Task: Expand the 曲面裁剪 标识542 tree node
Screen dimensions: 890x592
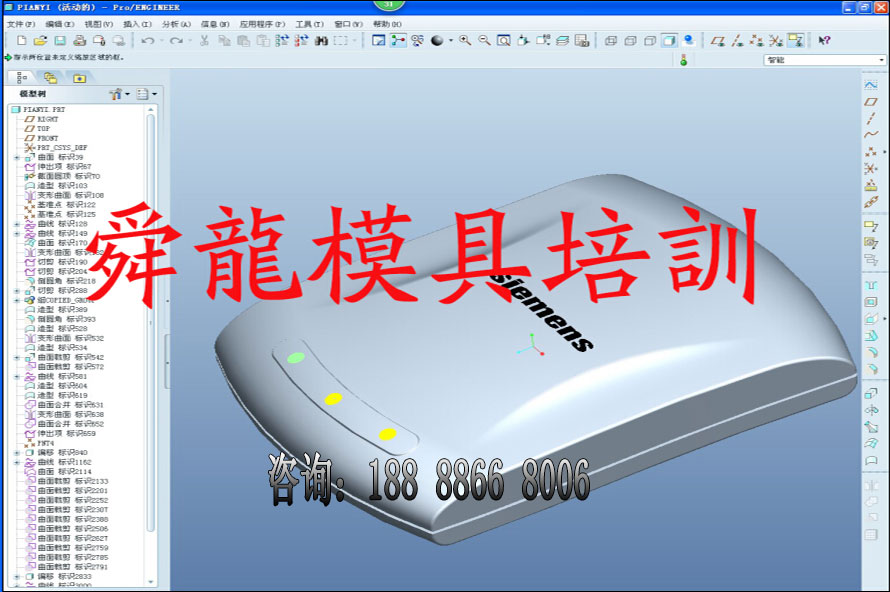Action: (17, 358)
